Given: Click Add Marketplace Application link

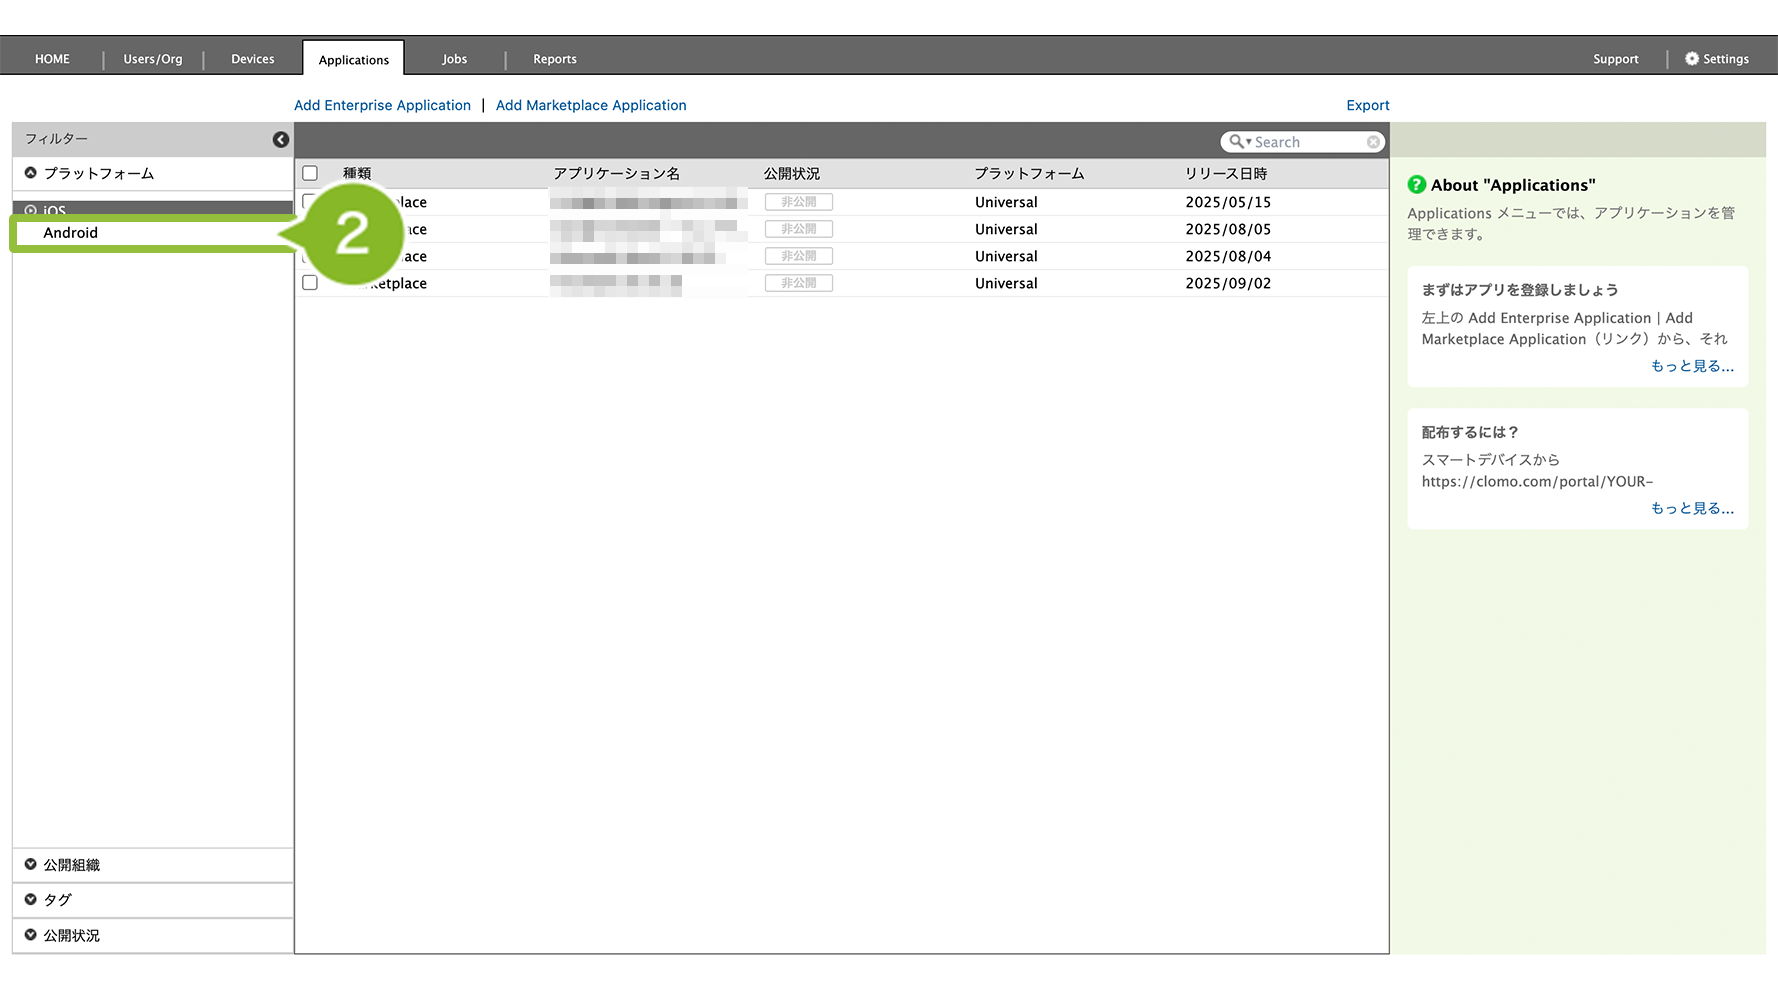Looking at the screenshot, I should pyautogui.click(x=590, y=105).
